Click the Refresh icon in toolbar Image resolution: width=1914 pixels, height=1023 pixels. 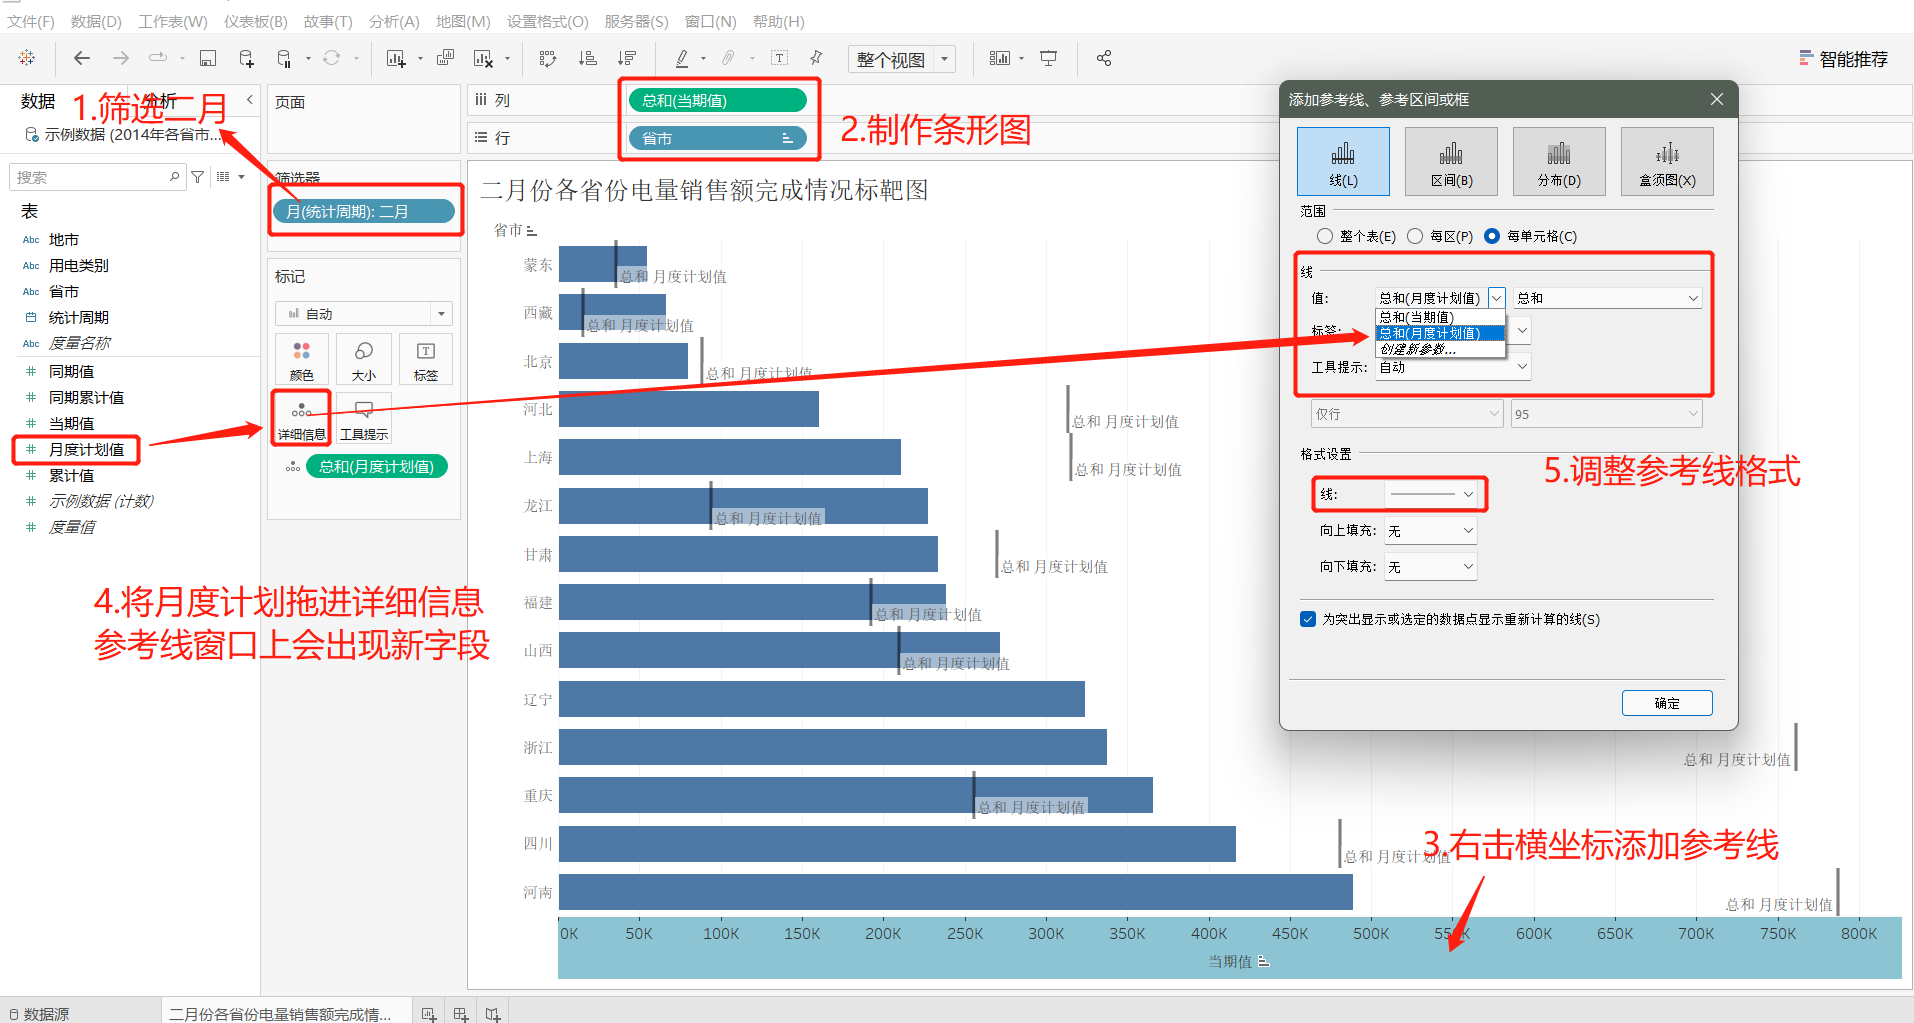pos(332,58)
